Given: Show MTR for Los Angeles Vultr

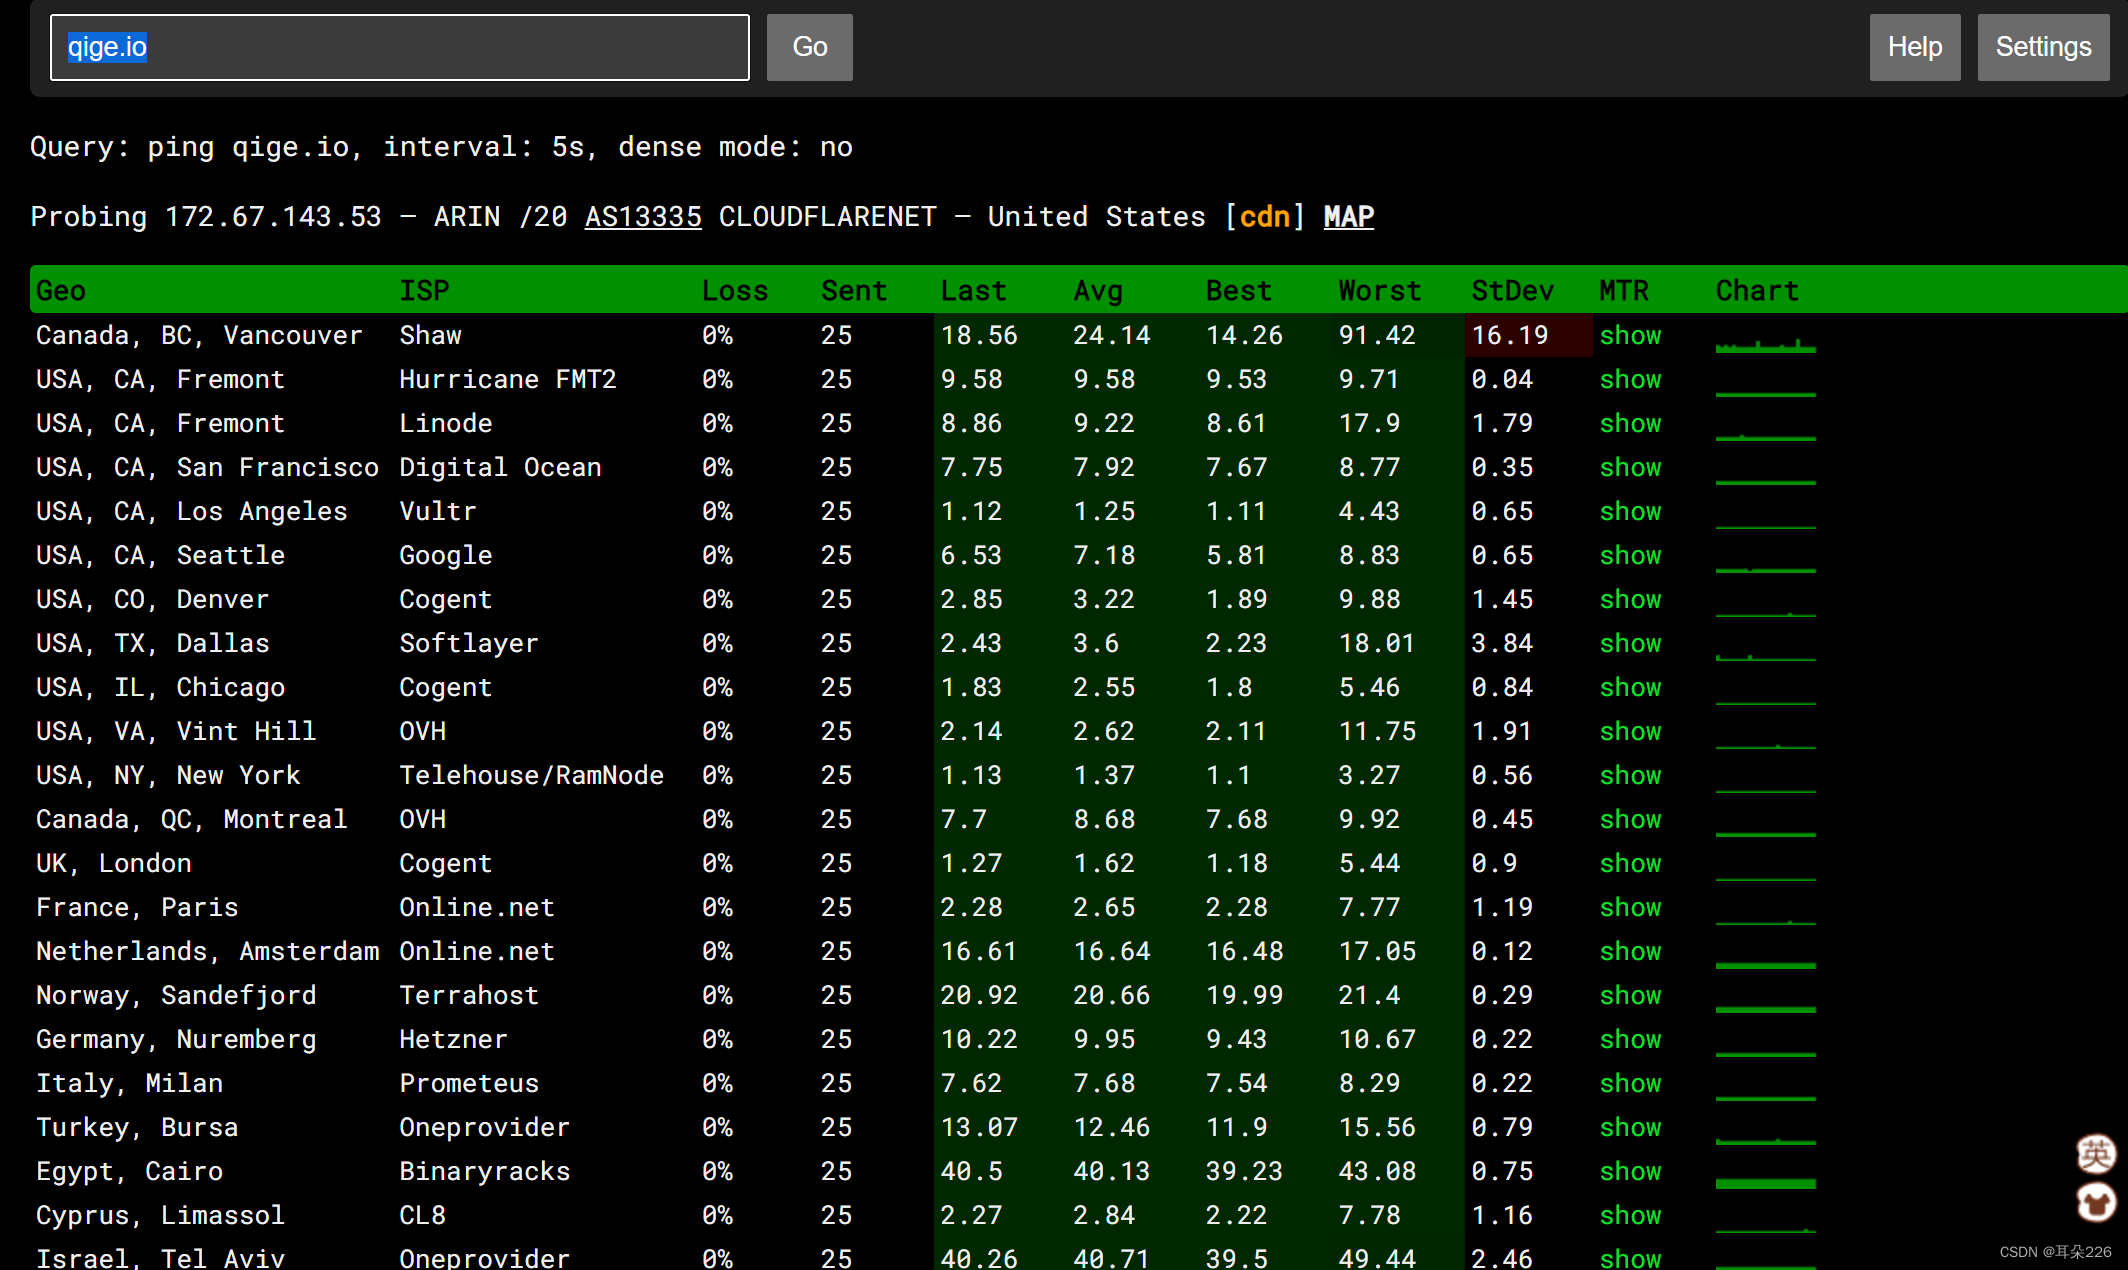Looking at the screenshot, I should coord(1630,512).
